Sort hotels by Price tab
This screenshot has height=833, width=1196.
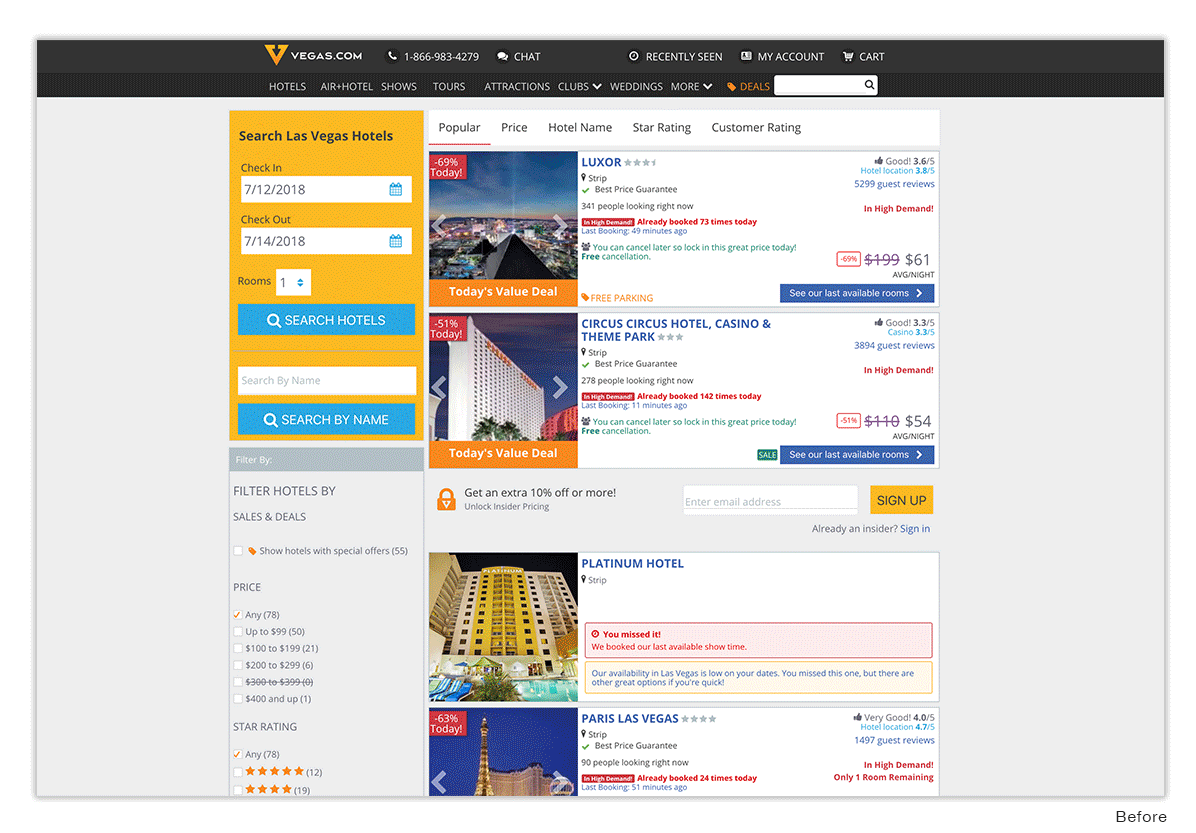click(514, 128)
